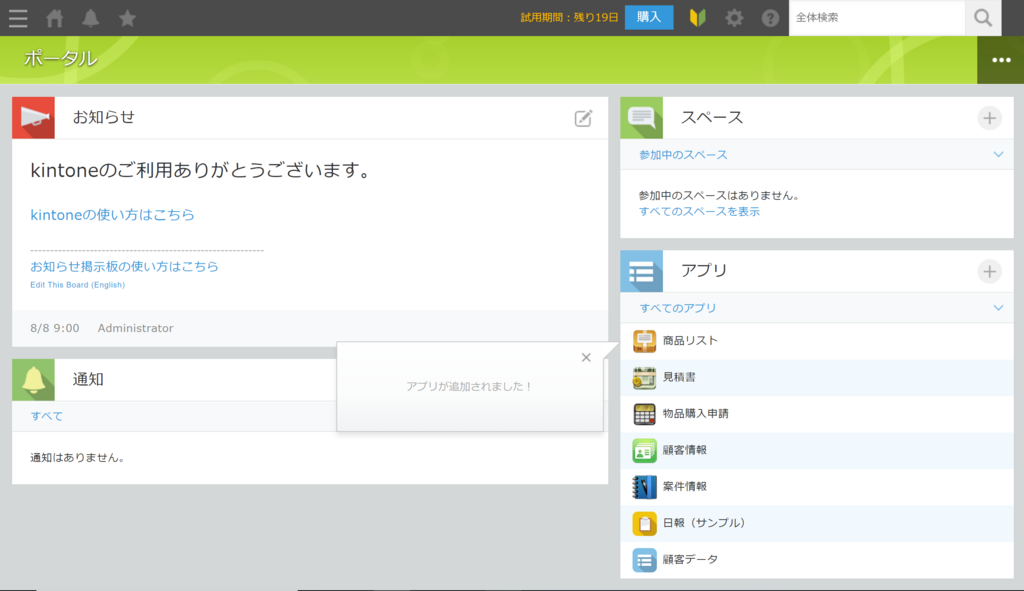Screen dimensions: 1024x591
Task: Focus the 全体検索 search field
Action: (876, 18)
